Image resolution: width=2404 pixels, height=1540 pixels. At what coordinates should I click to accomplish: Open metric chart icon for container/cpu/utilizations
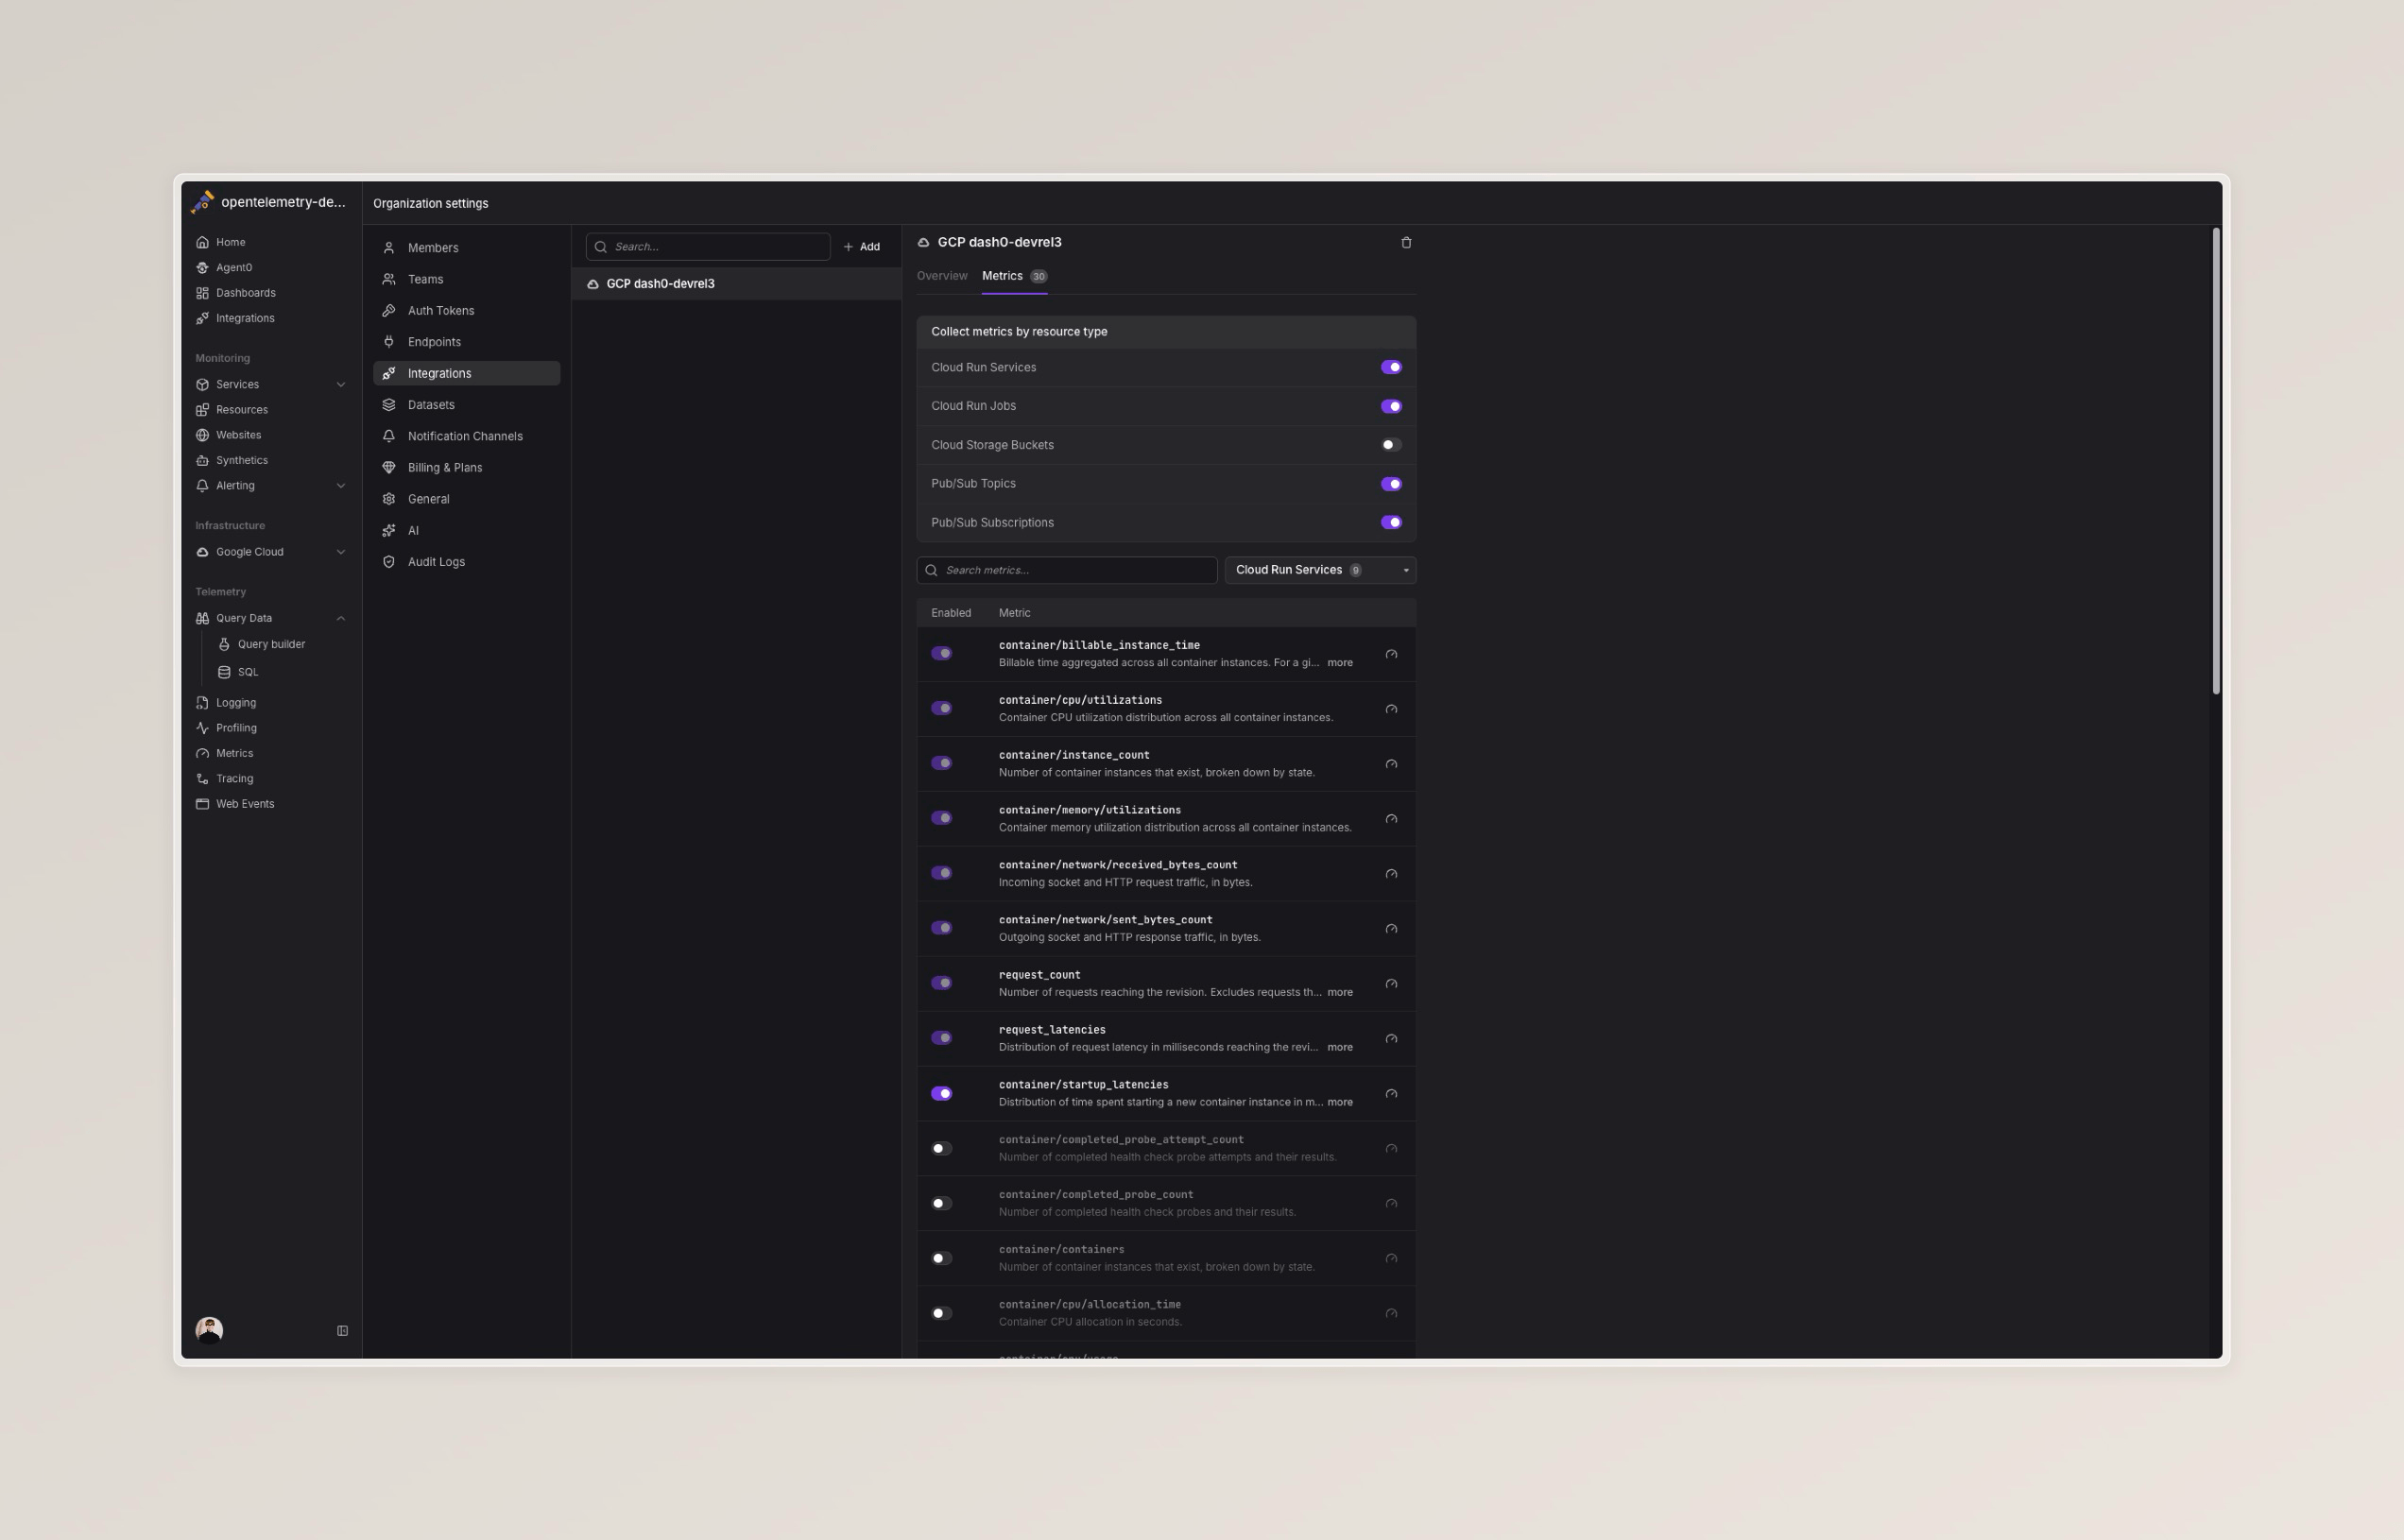point(1391,710)
